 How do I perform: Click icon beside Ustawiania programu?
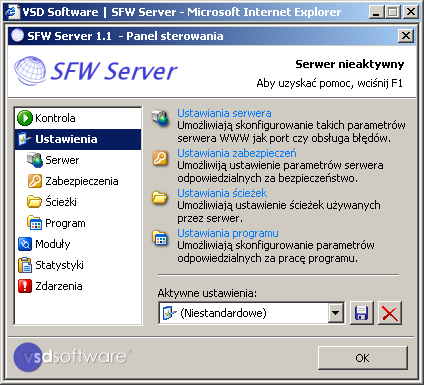pyautogui.click(x=160, y=238)
